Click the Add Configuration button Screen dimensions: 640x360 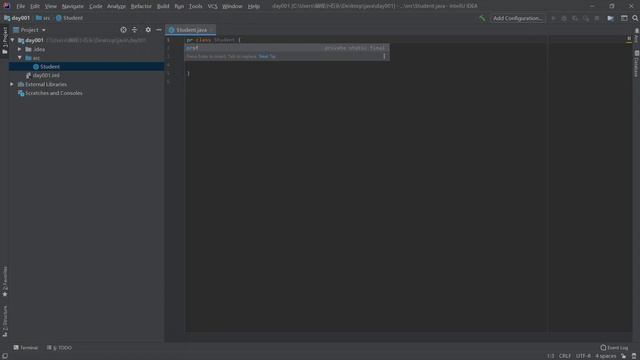[518, 18]
